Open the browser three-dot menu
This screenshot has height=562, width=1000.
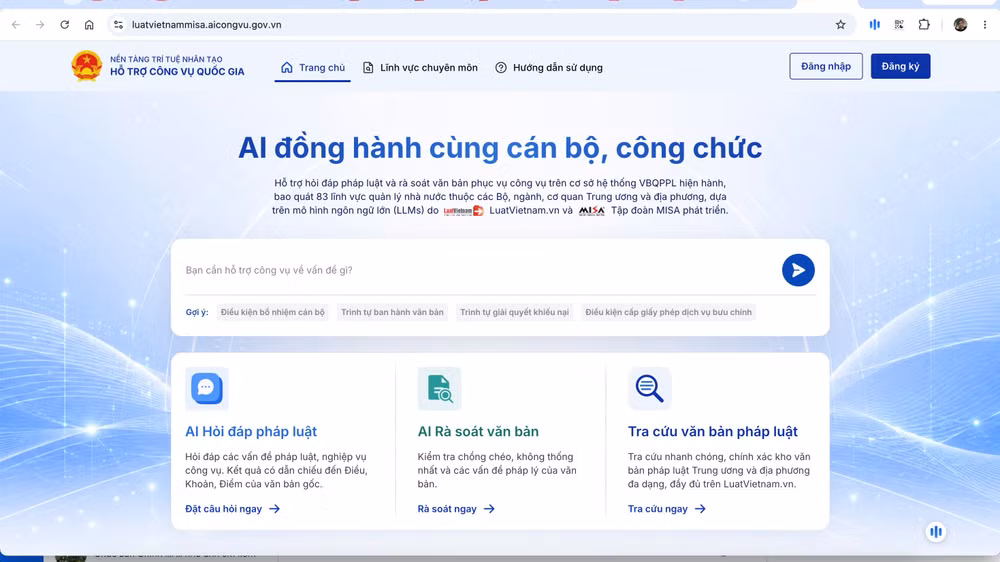click(x=985, y=25)
